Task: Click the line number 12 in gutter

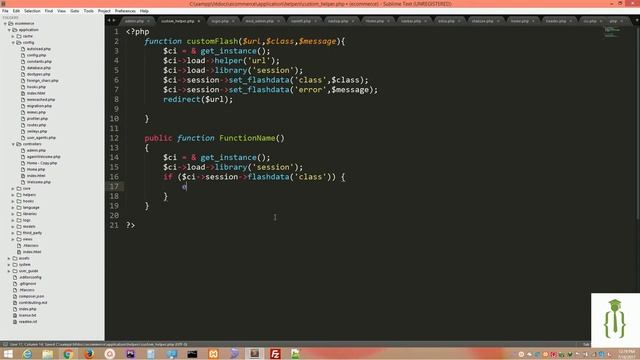Action: pos(114,138)
